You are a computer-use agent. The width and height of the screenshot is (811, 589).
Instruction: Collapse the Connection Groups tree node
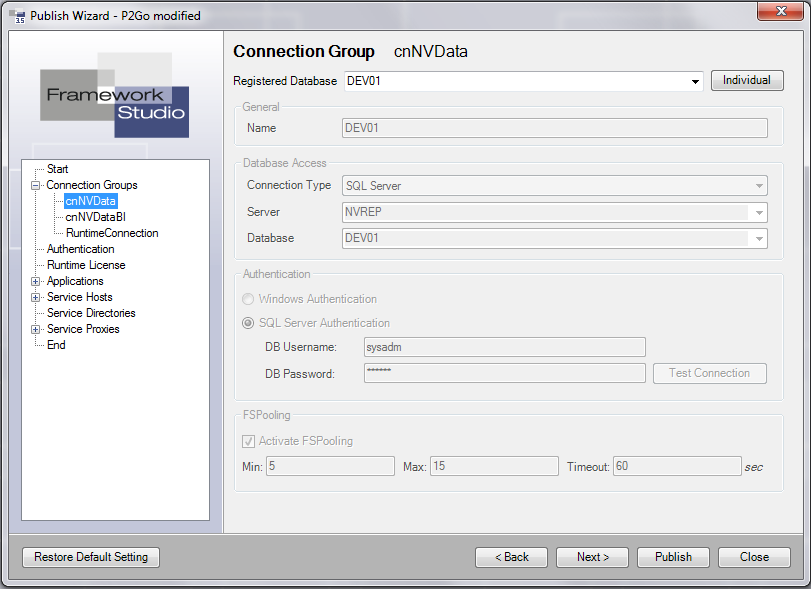click(x=36, y=185)
